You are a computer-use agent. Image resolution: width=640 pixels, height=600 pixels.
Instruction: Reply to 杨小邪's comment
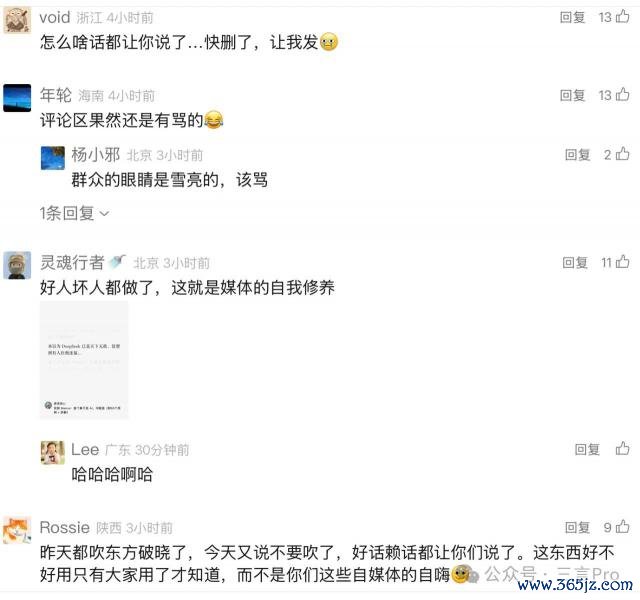tap(578, 155)
